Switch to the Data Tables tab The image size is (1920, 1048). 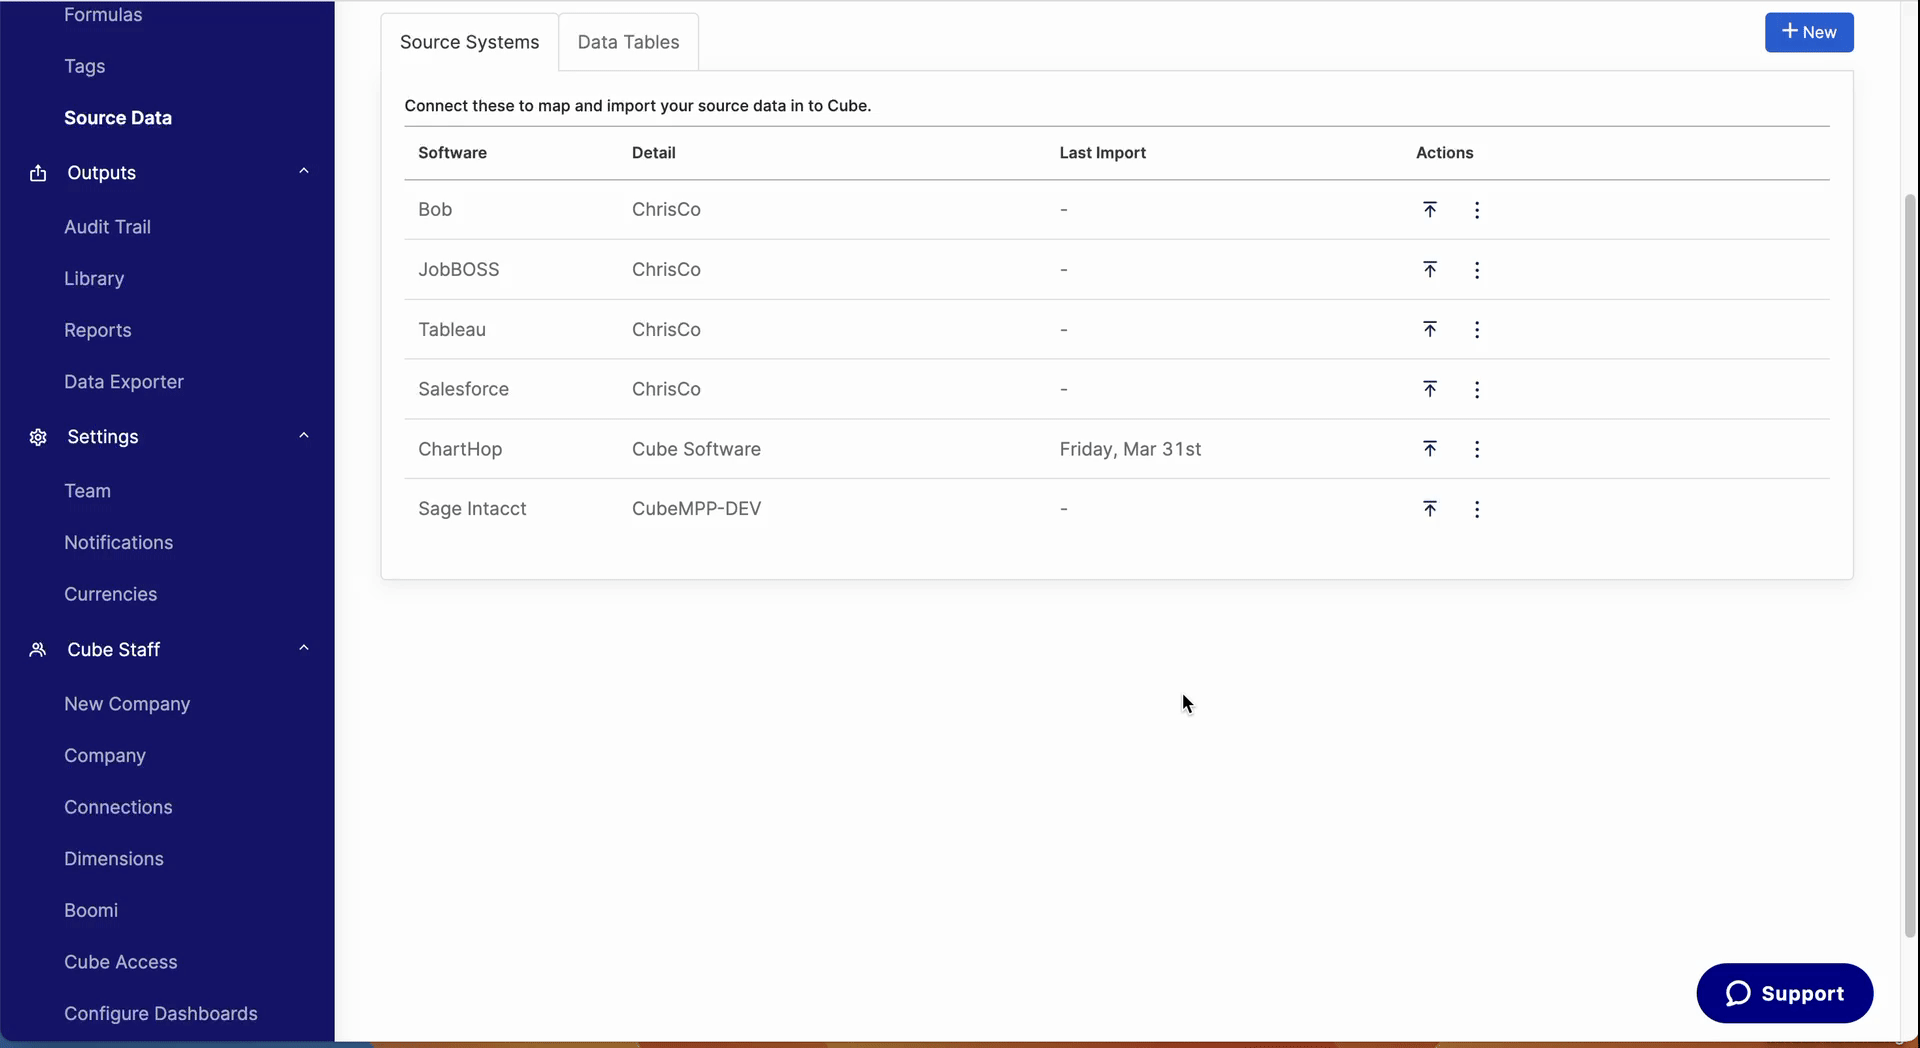tap(628, 42)
